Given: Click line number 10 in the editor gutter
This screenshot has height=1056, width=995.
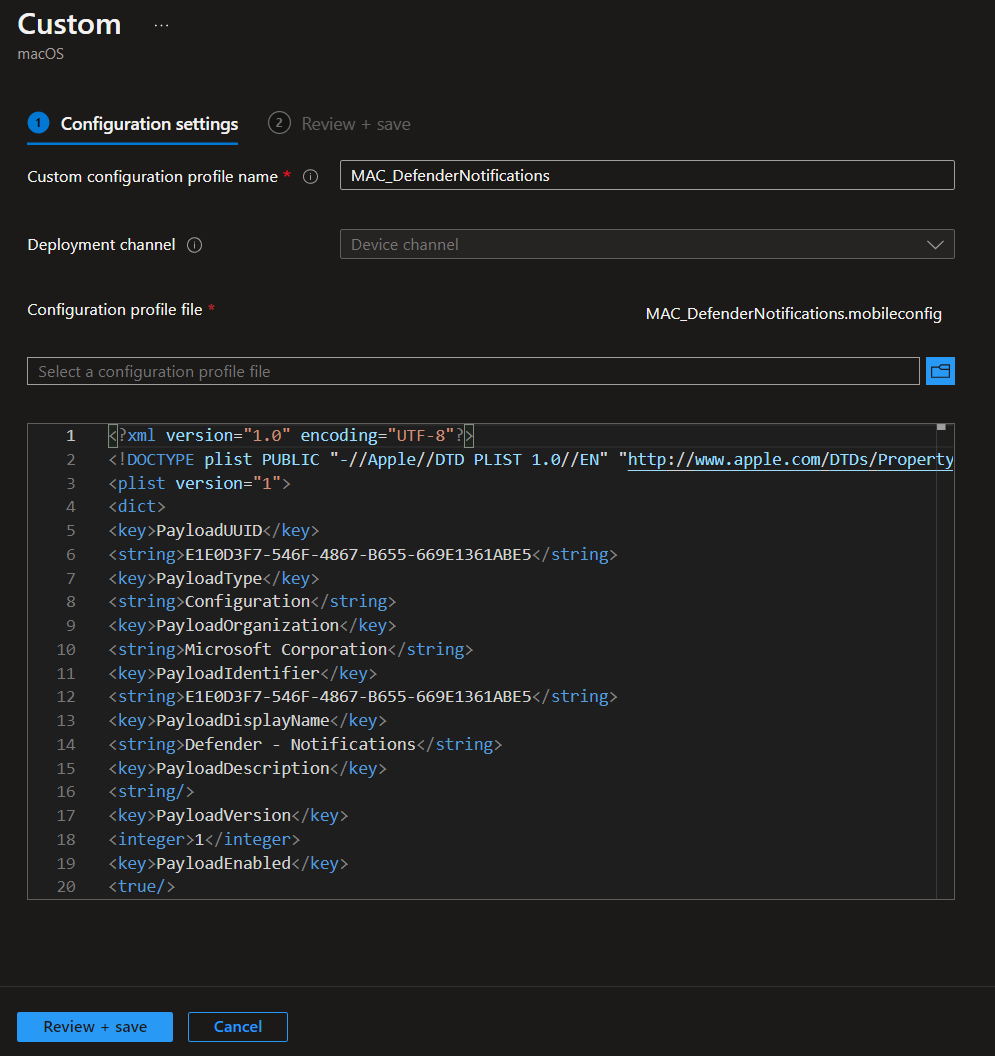Looking at the screenshot, I should 66,649.
